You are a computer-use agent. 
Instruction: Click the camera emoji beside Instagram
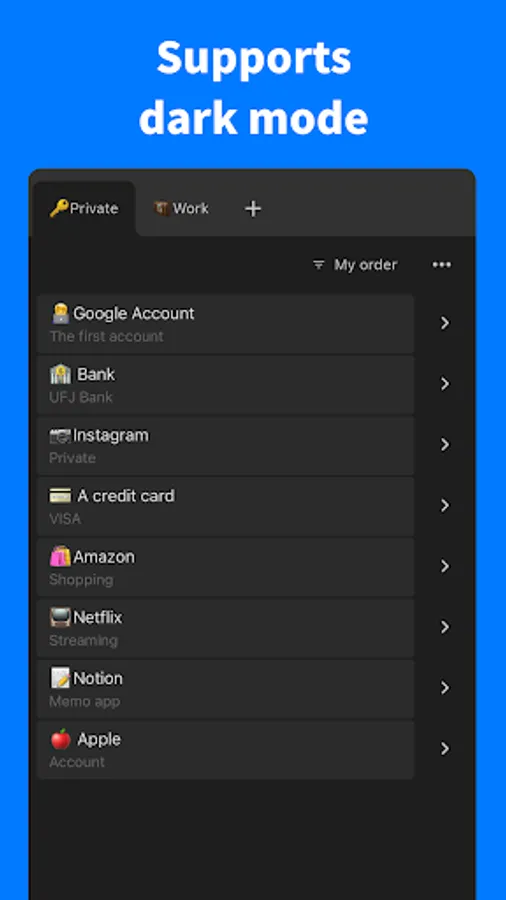[60, 436]
